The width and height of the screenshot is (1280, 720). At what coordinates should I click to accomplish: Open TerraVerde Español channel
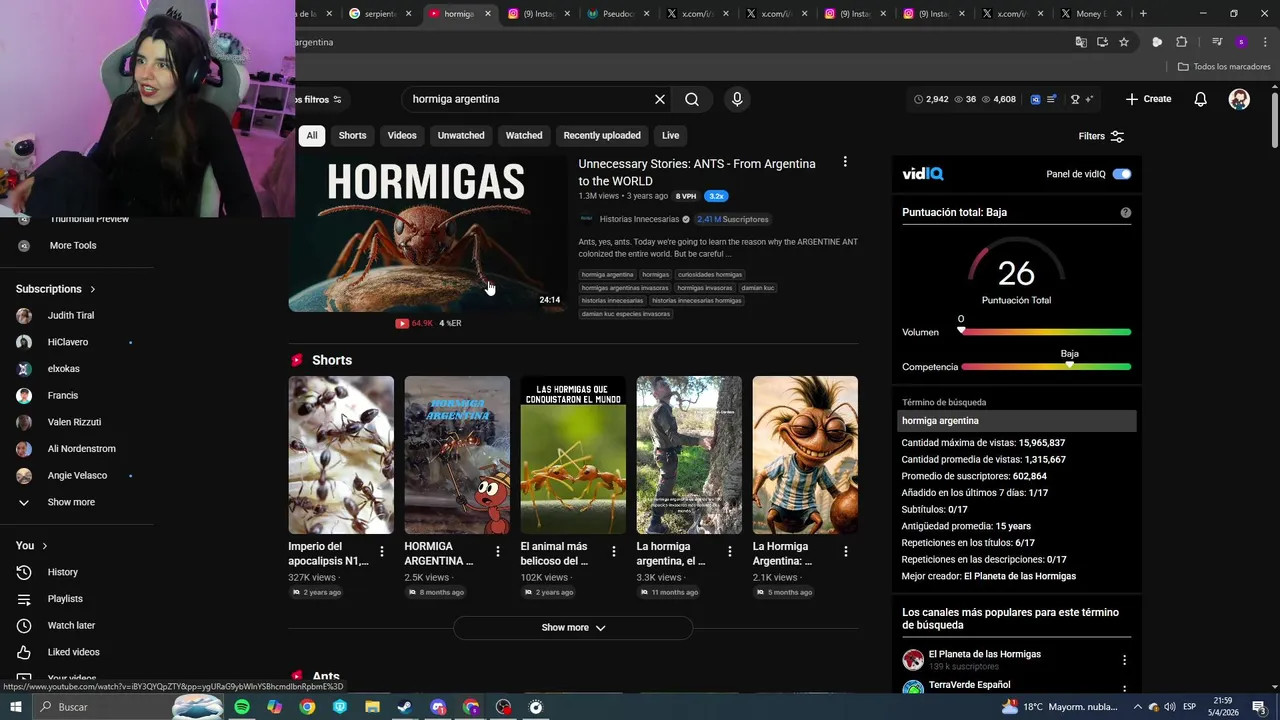(x=970, y=685)
